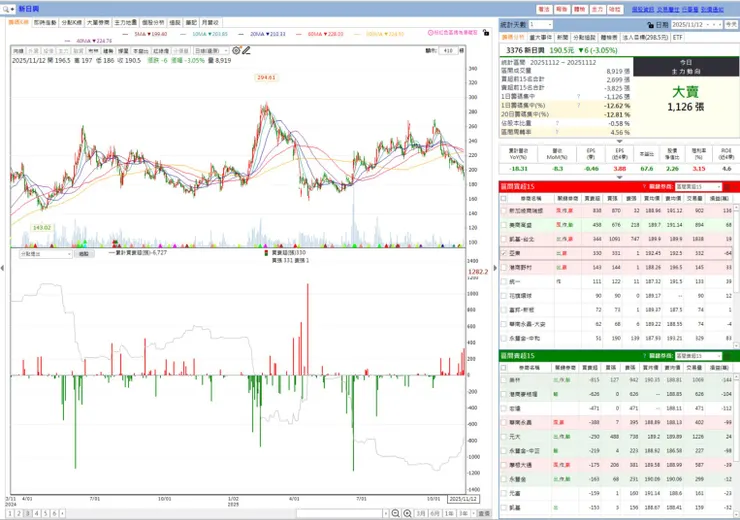
Task: Switch to the 個股分析 tab
Action: (x=153, y=23)
